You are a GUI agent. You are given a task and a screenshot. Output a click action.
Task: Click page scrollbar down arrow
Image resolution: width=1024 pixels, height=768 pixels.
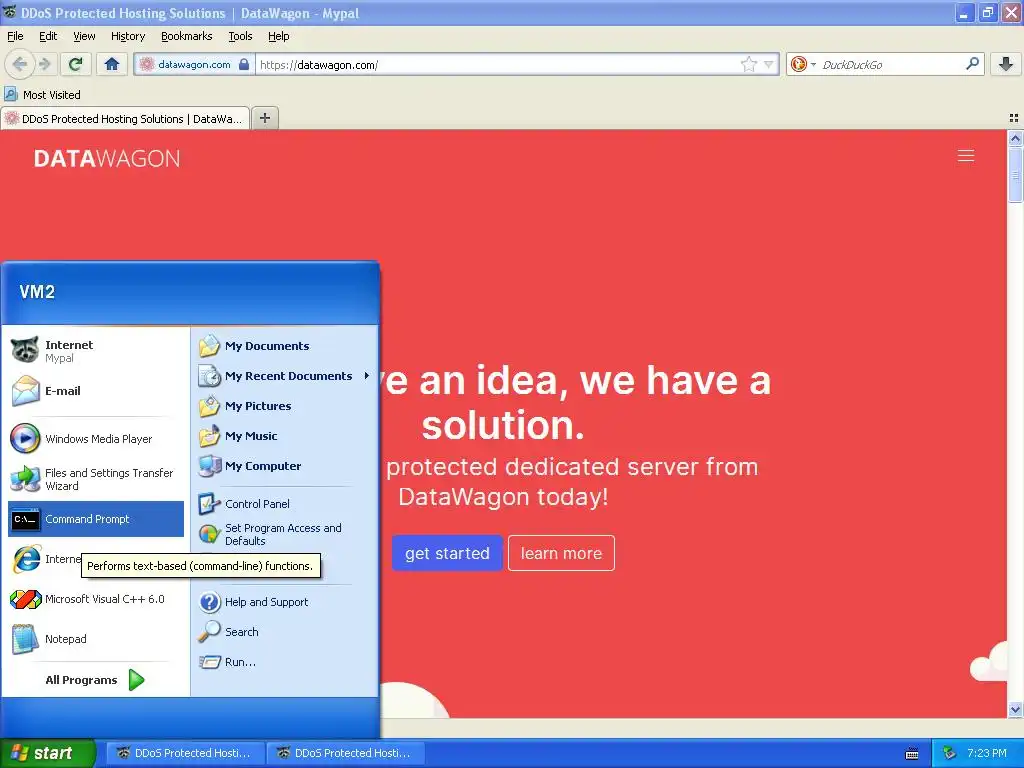1015,709
